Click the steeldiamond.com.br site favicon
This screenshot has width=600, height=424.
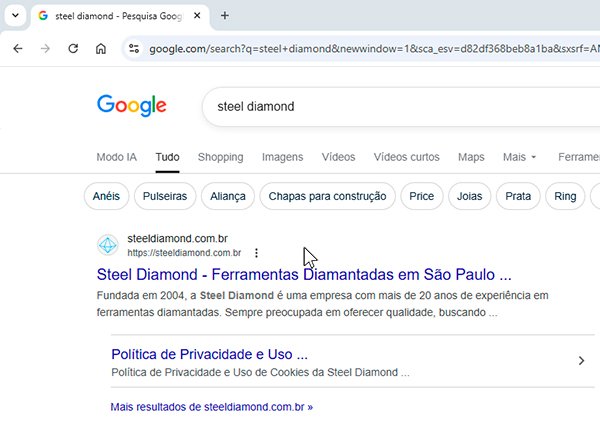(x=108, y=245)
